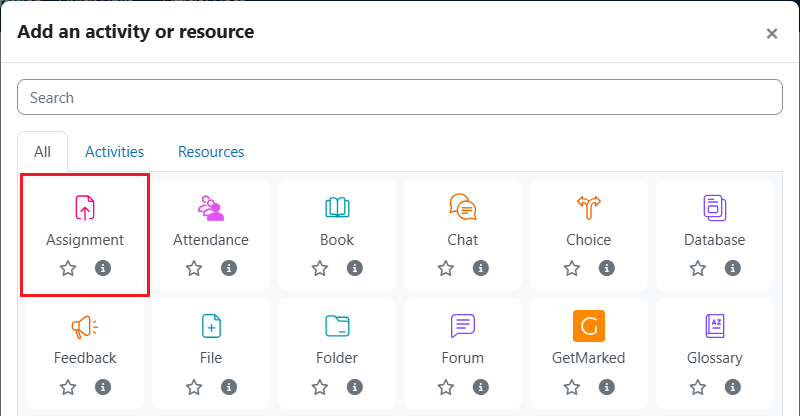Select the GetMarked orange icon

(x=589, y=326)
